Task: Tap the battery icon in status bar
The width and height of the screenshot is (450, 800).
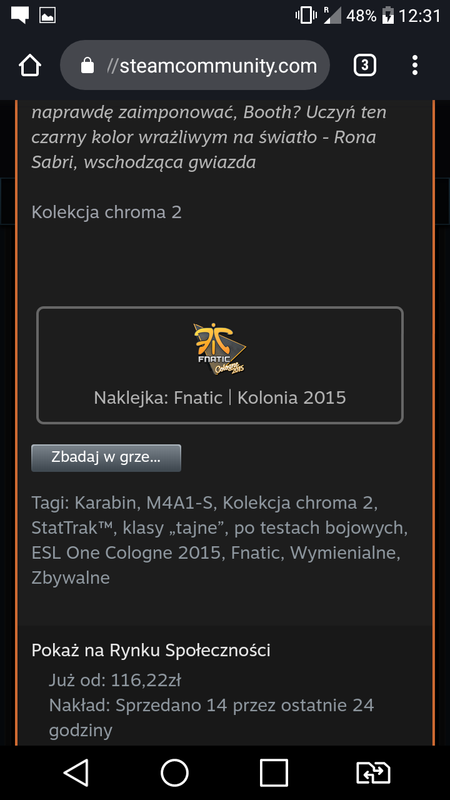Action: pyautogui.click(x=388, y=15)
